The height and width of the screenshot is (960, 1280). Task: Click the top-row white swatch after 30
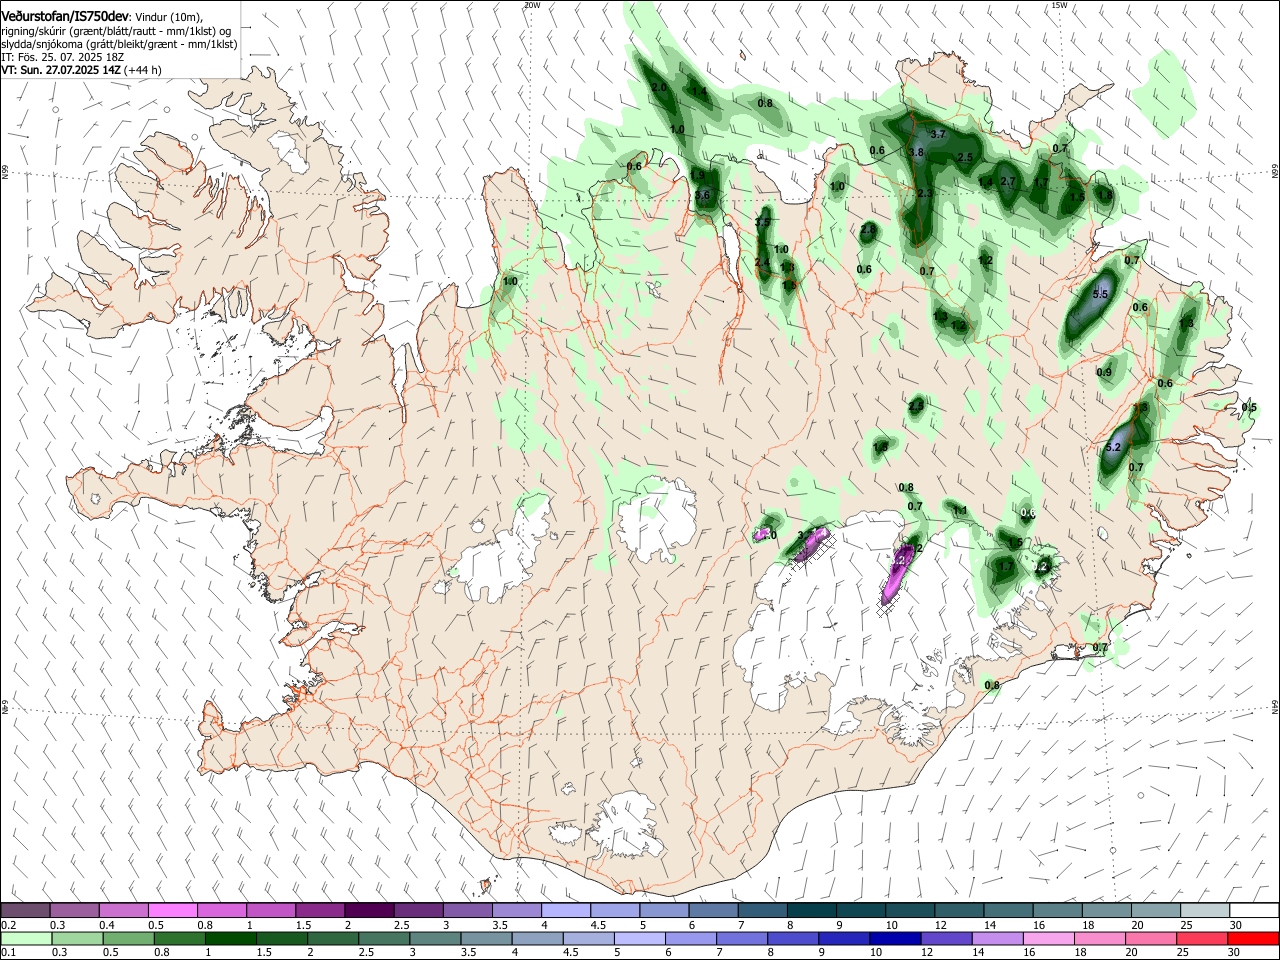tap(1254, 911)
